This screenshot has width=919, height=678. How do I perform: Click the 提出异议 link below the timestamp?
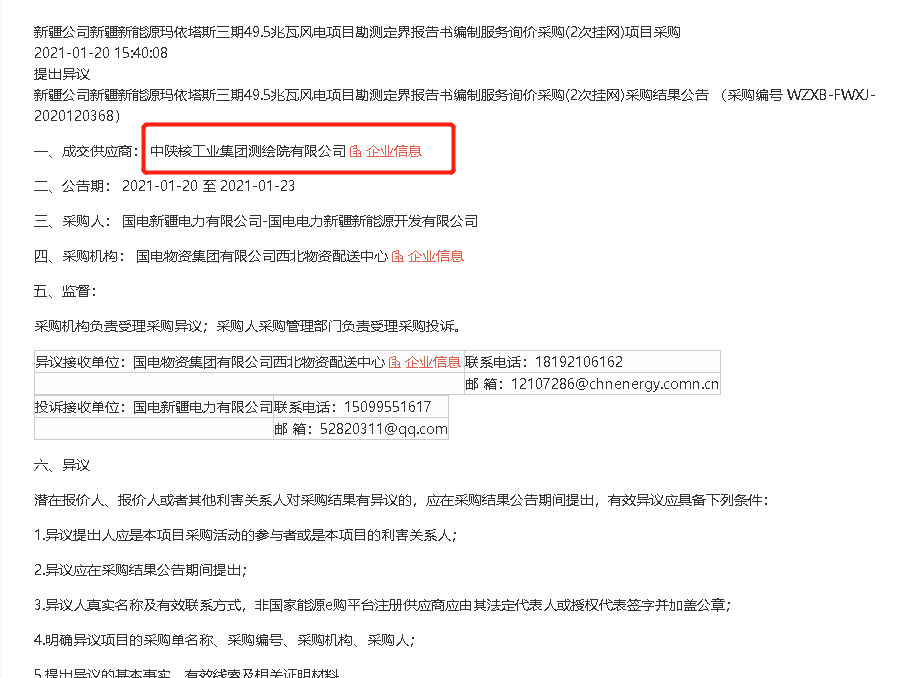(62, 74)
